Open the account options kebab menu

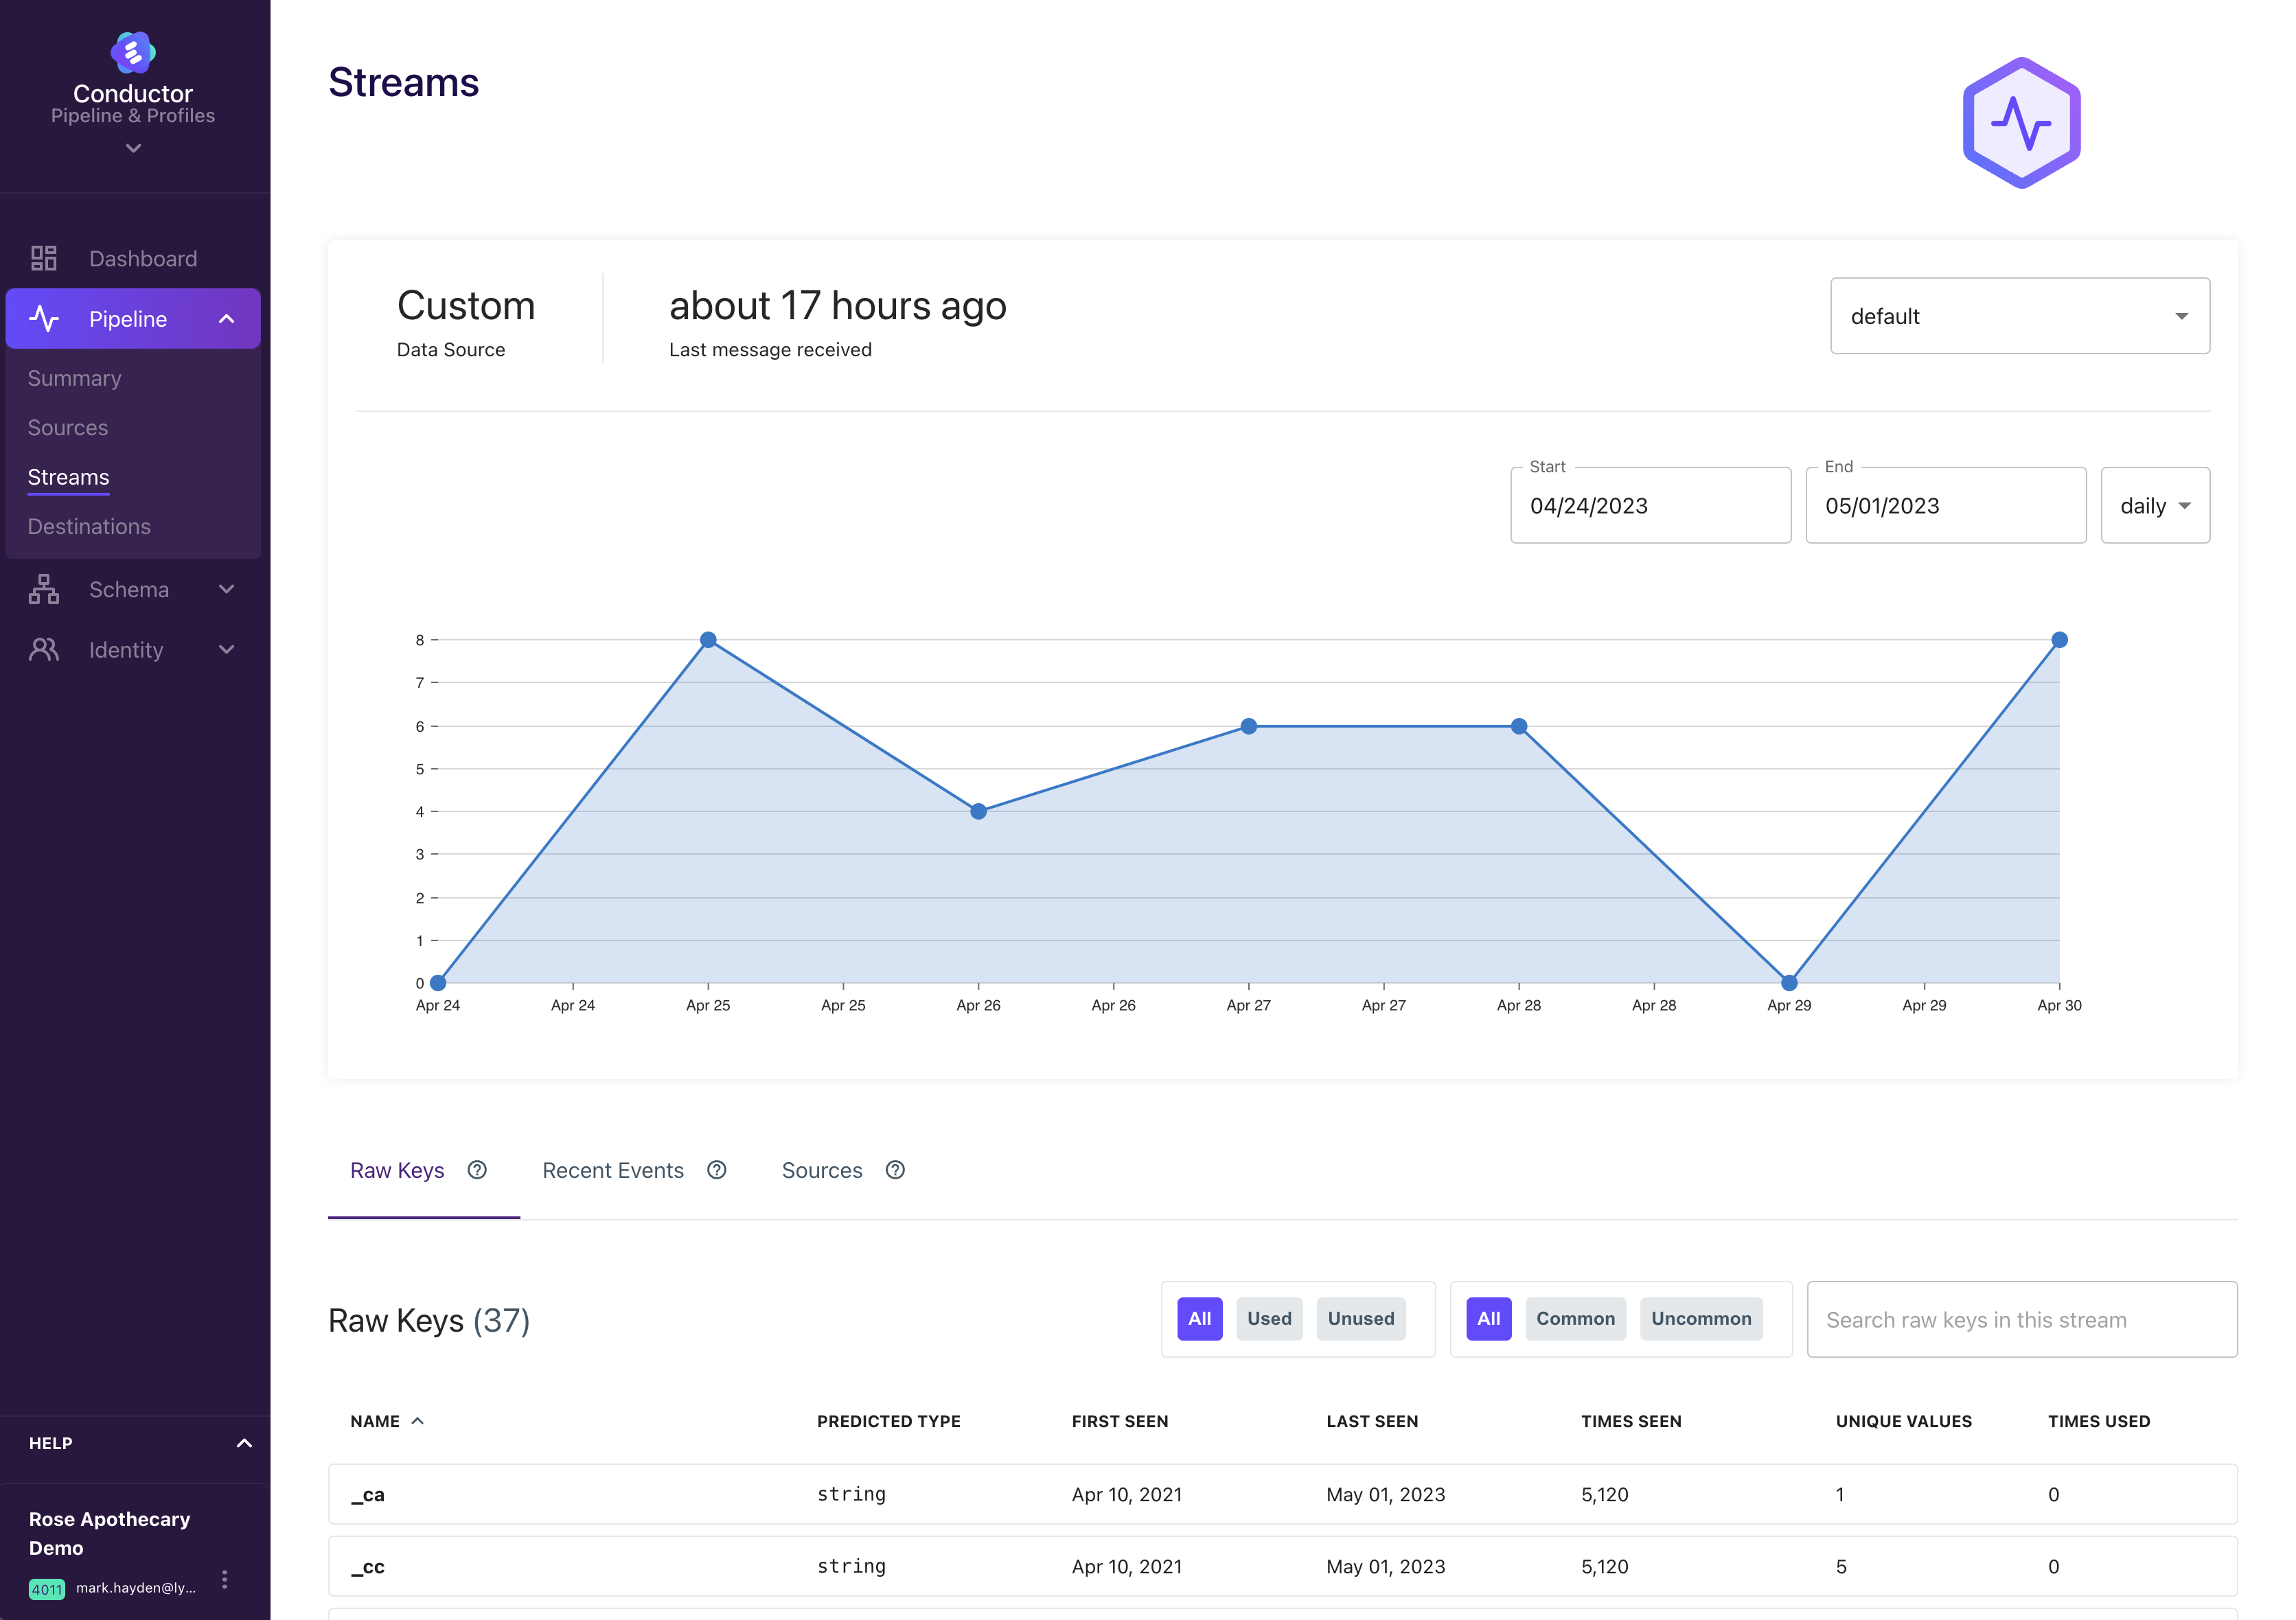(224, 1579)
